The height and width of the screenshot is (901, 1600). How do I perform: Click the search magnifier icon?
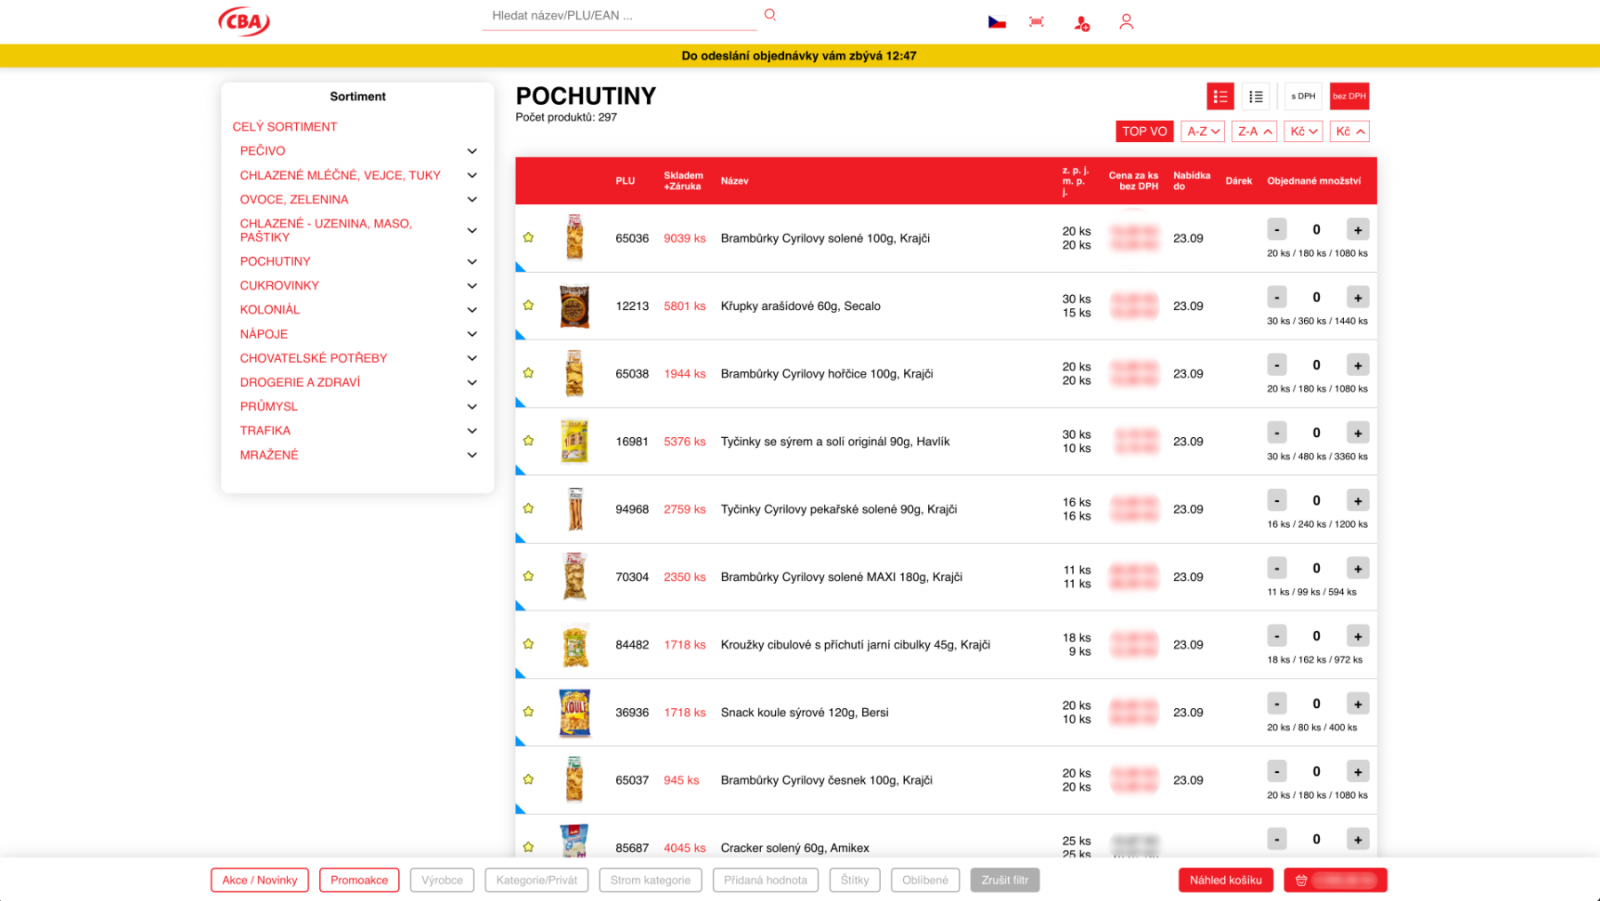pyautogui.click(x=769, y=14)
